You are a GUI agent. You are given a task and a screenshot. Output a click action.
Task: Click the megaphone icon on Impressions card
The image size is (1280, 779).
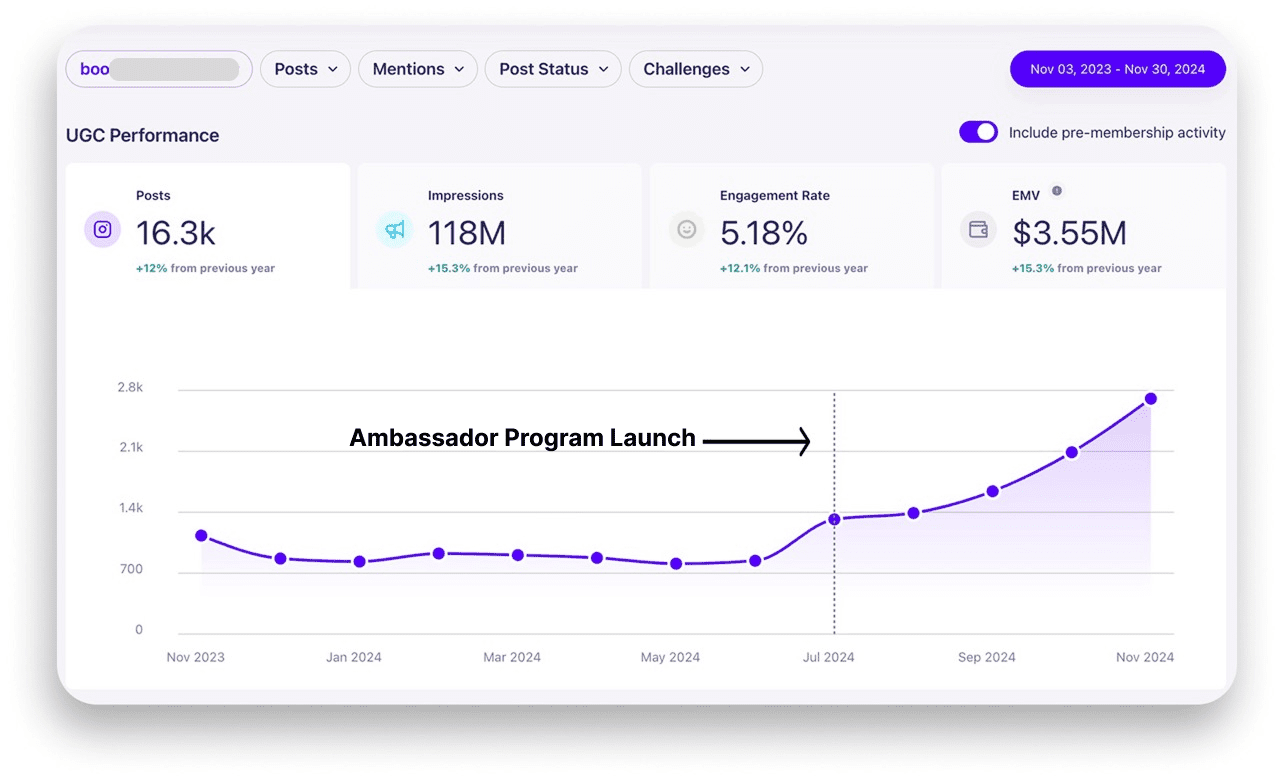[x=394, y=229]
